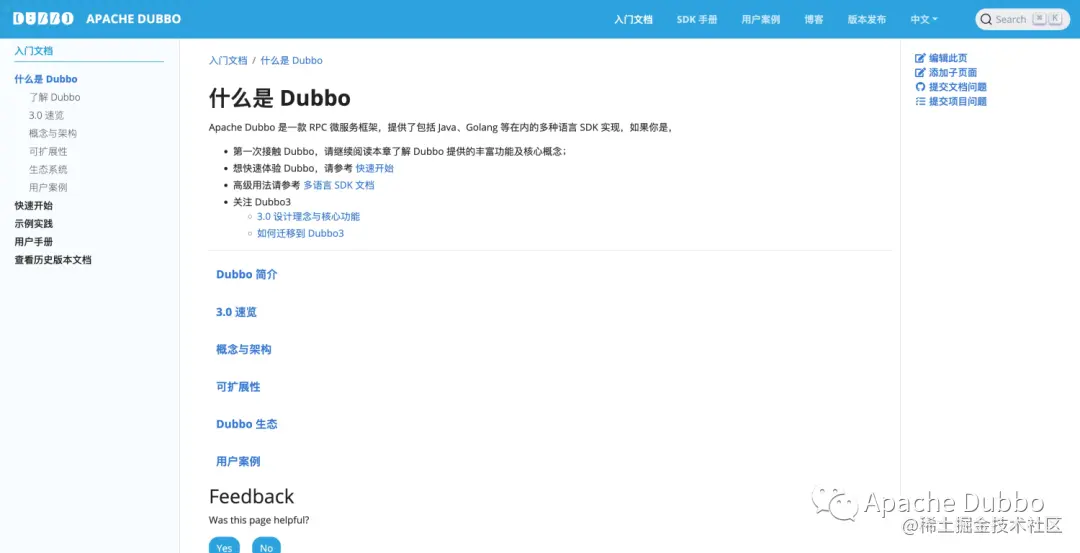
Task: Select 什么是 Dubbo in sidebar
Action: tap(46, 79)
